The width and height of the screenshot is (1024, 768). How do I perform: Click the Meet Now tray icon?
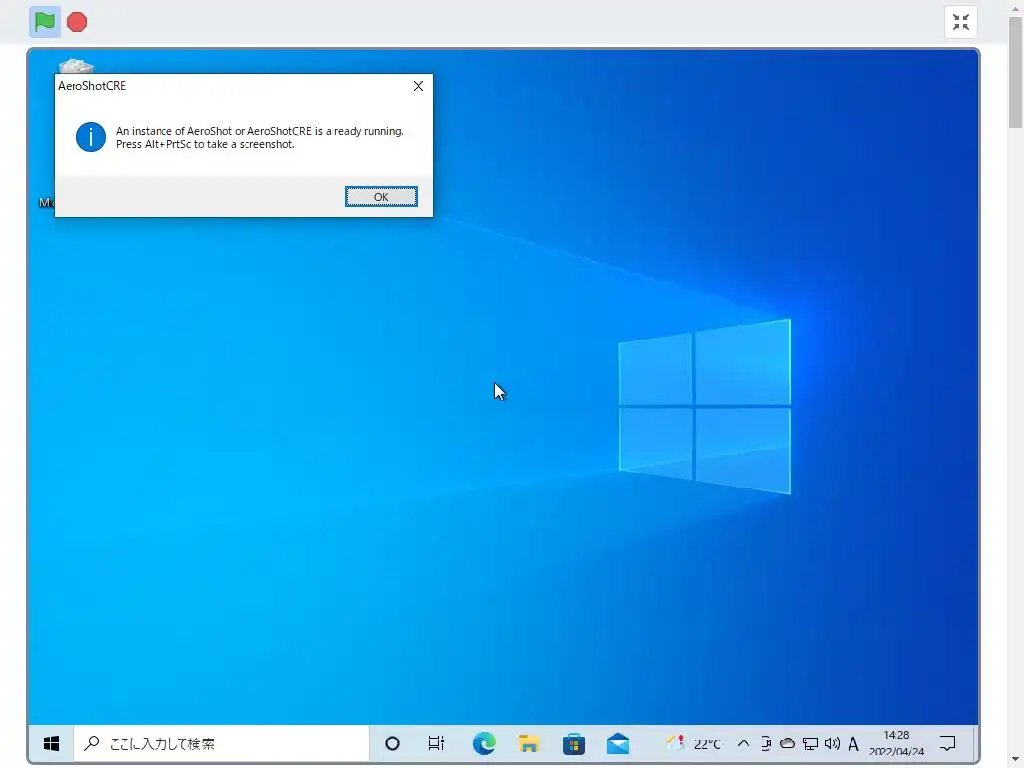coord(766,743)
